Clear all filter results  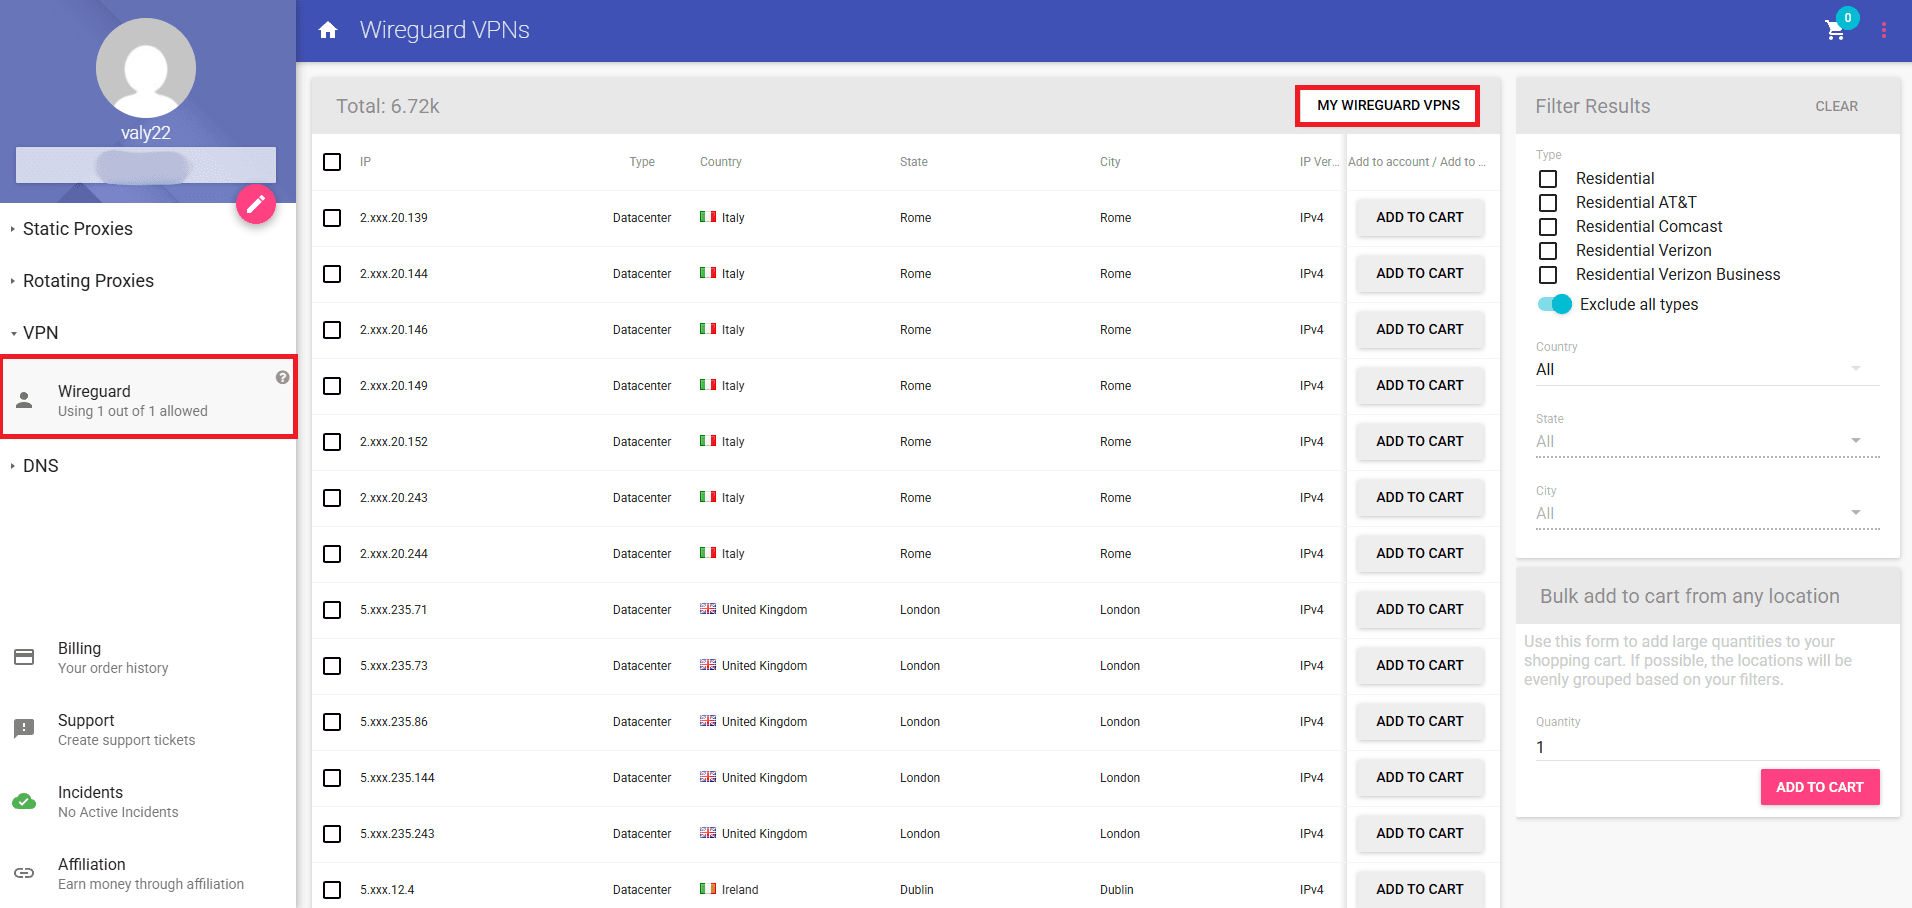point(1837,106)
